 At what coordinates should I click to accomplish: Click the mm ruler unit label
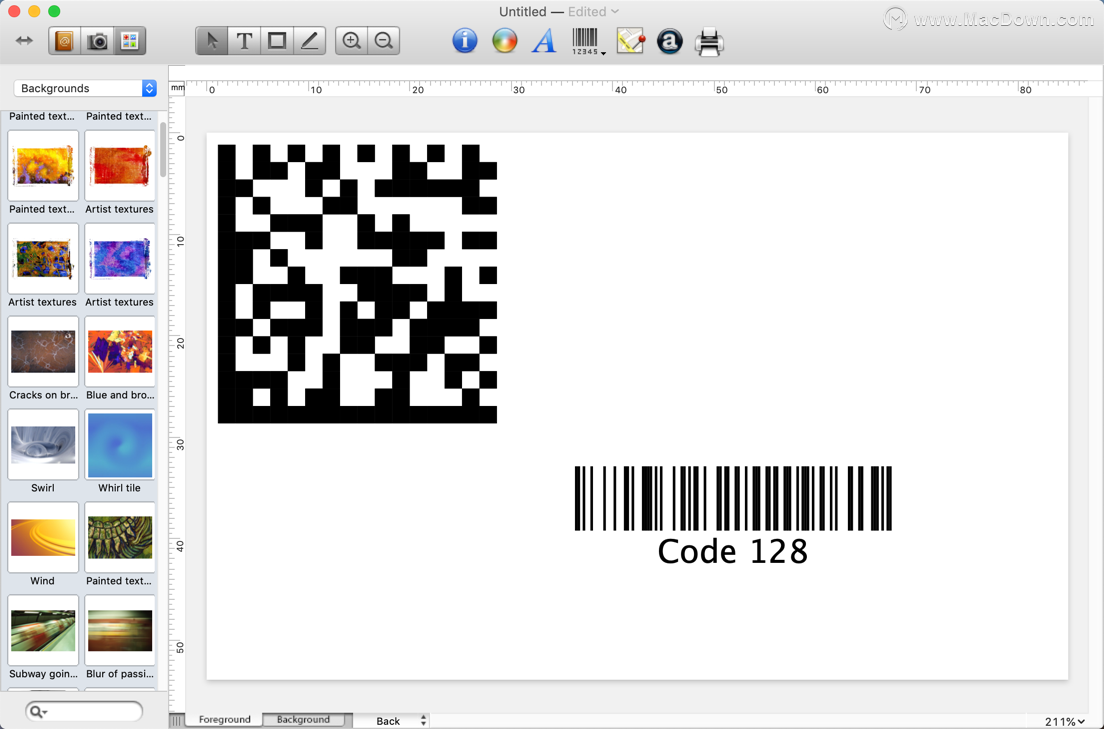coord(177,88)
